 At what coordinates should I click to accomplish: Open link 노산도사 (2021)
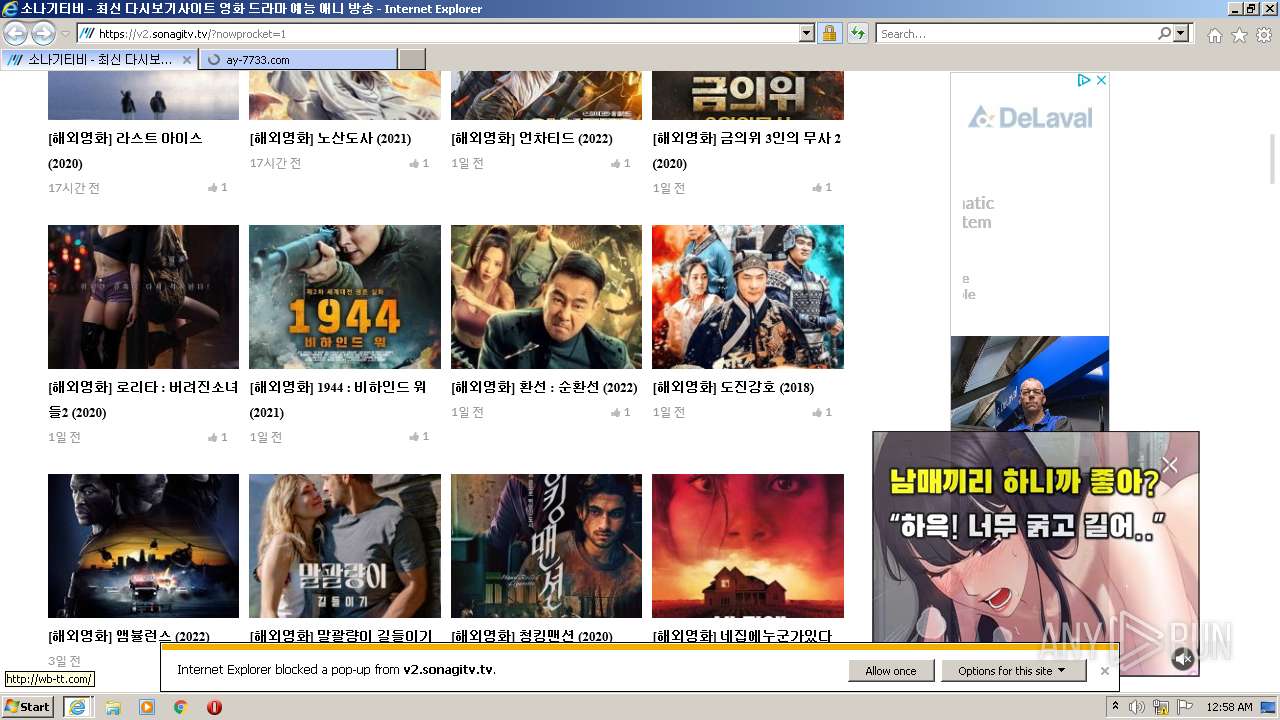click(x=330, y=138)
